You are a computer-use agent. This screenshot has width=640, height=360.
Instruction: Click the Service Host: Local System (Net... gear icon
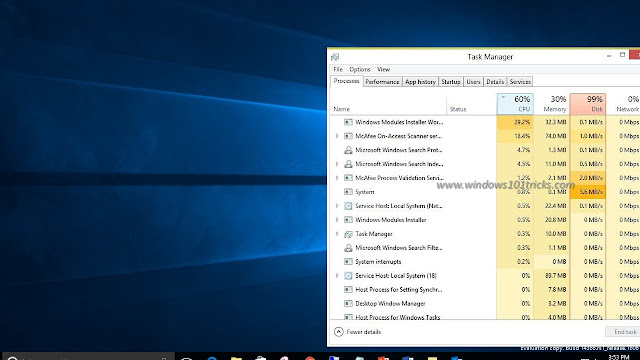click(x=348, y=206)
